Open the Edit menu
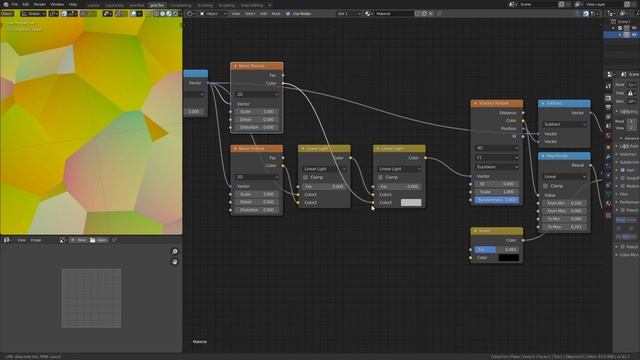The width and height of the screenshot is (640, 360). [26, 4]
